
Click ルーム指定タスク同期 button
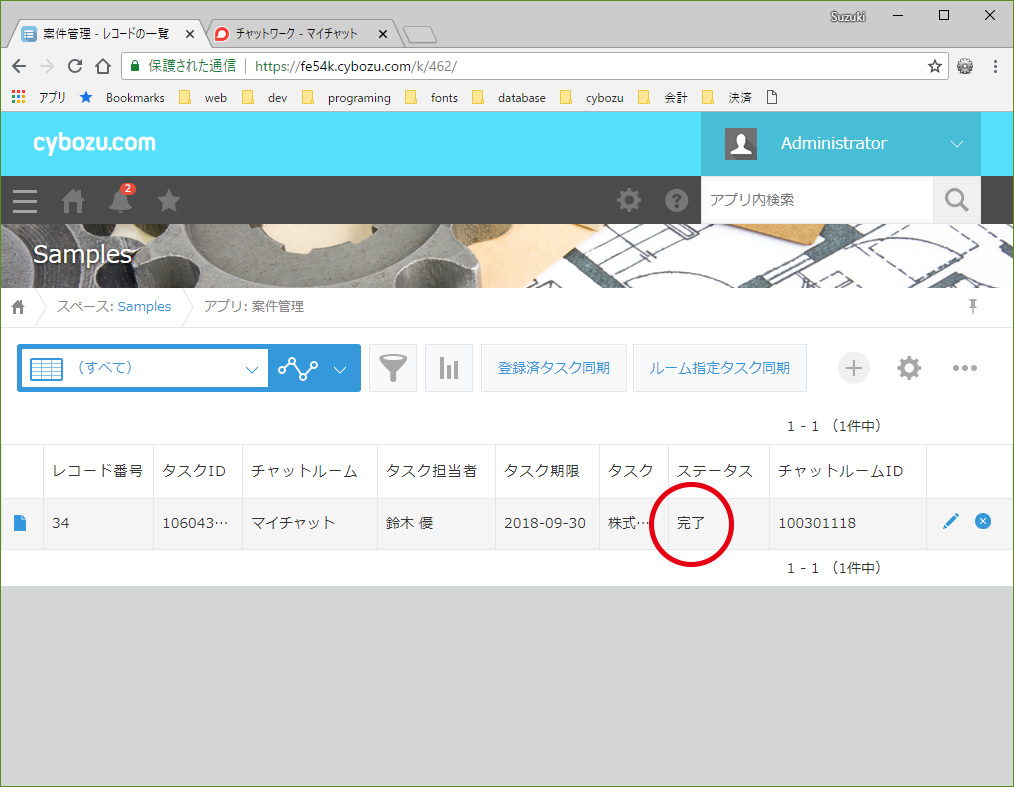coord(720,368)
